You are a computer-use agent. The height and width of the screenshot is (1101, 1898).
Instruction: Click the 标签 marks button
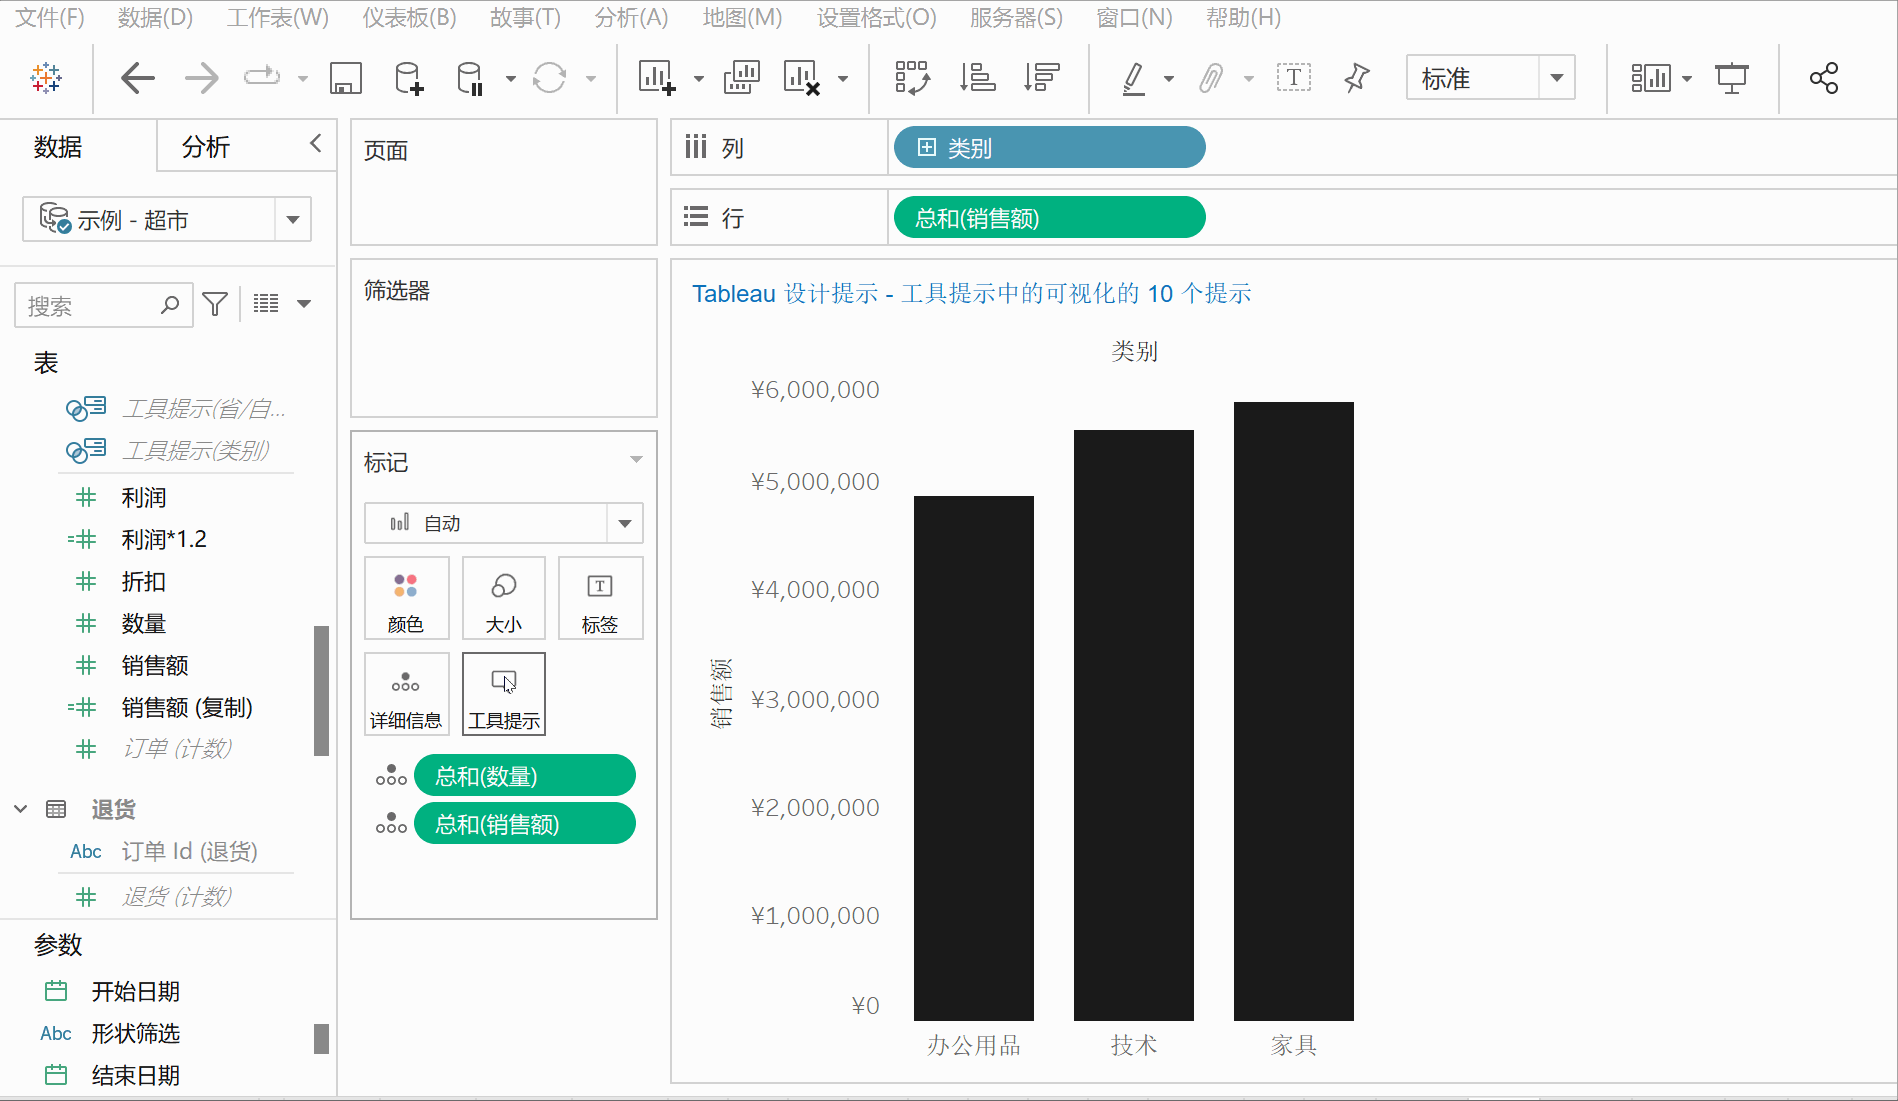600,598
